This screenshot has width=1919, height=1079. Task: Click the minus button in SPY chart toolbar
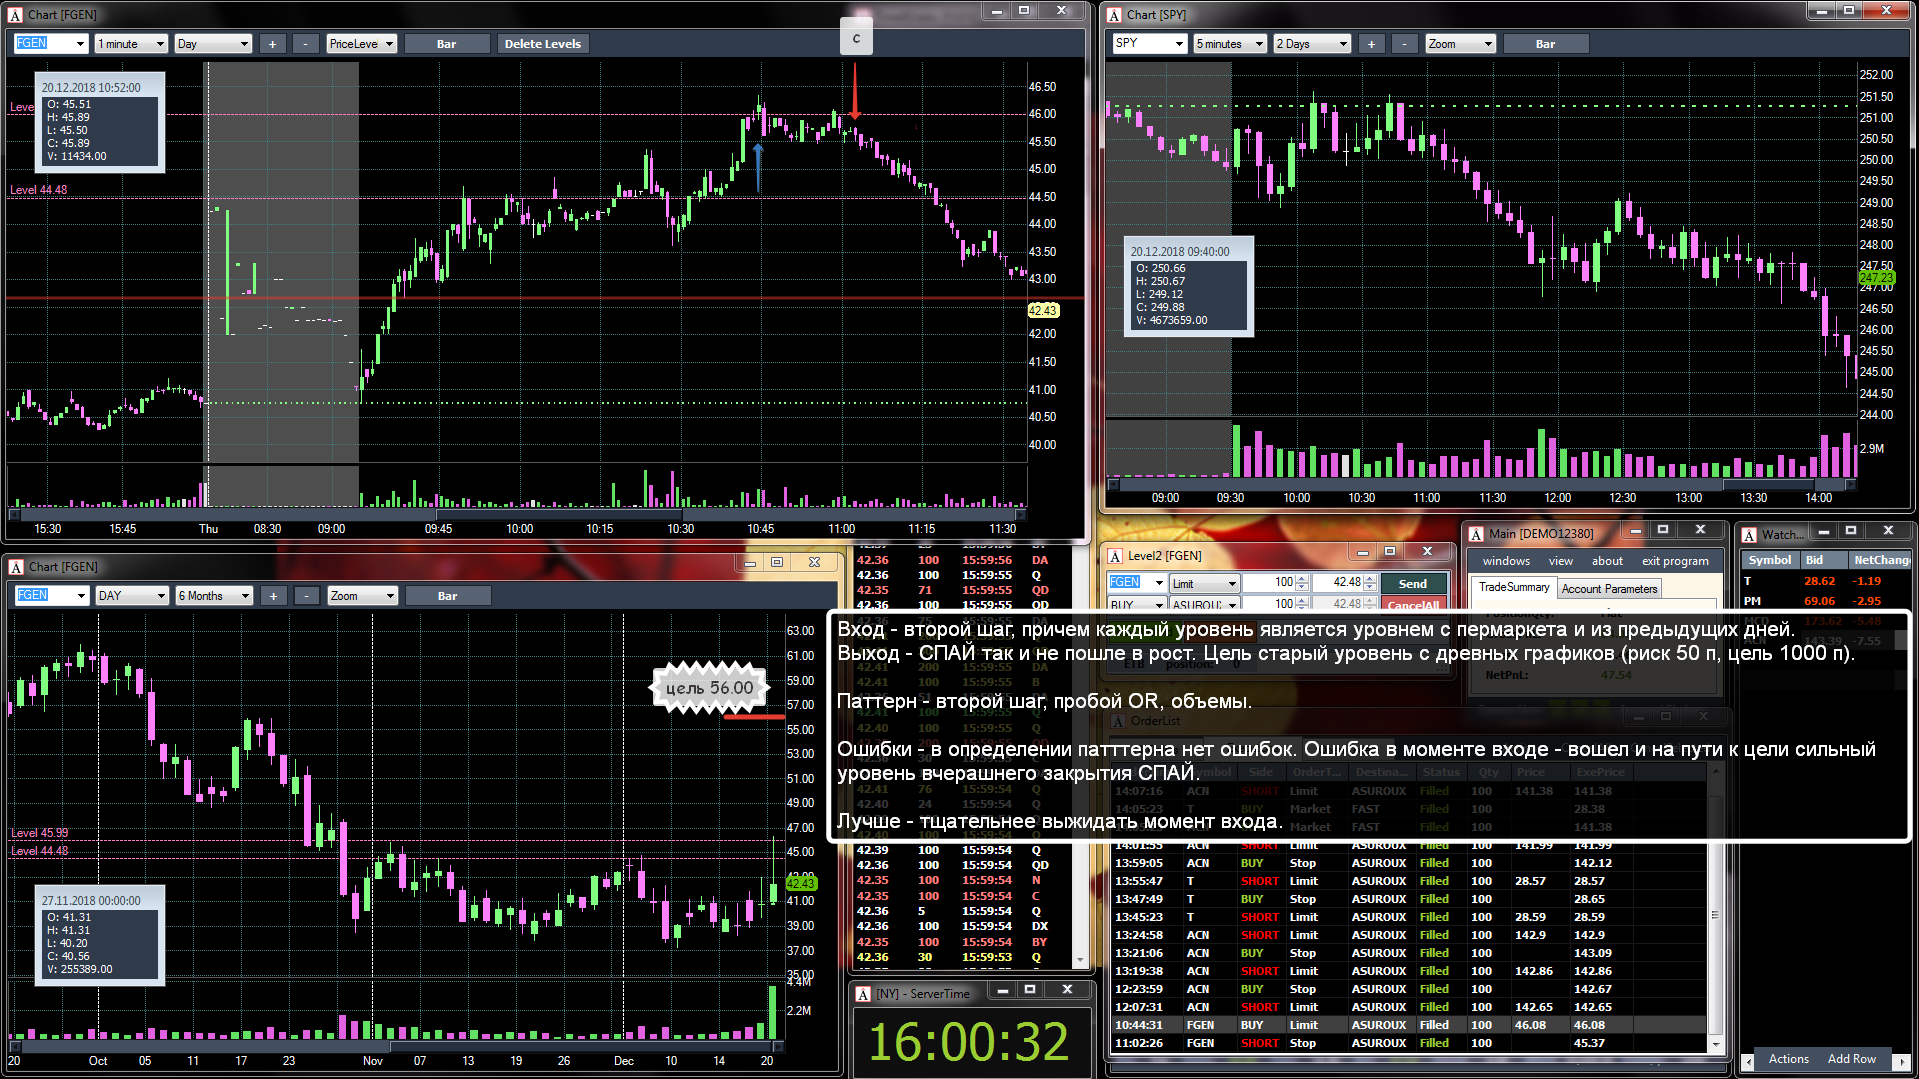[x=1404, y=44]
